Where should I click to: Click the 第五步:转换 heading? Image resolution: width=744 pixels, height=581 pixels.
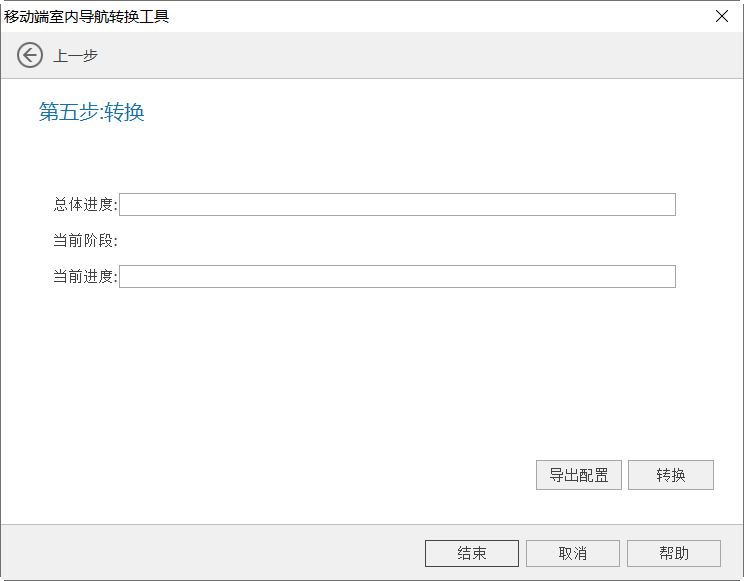[92, 112]
